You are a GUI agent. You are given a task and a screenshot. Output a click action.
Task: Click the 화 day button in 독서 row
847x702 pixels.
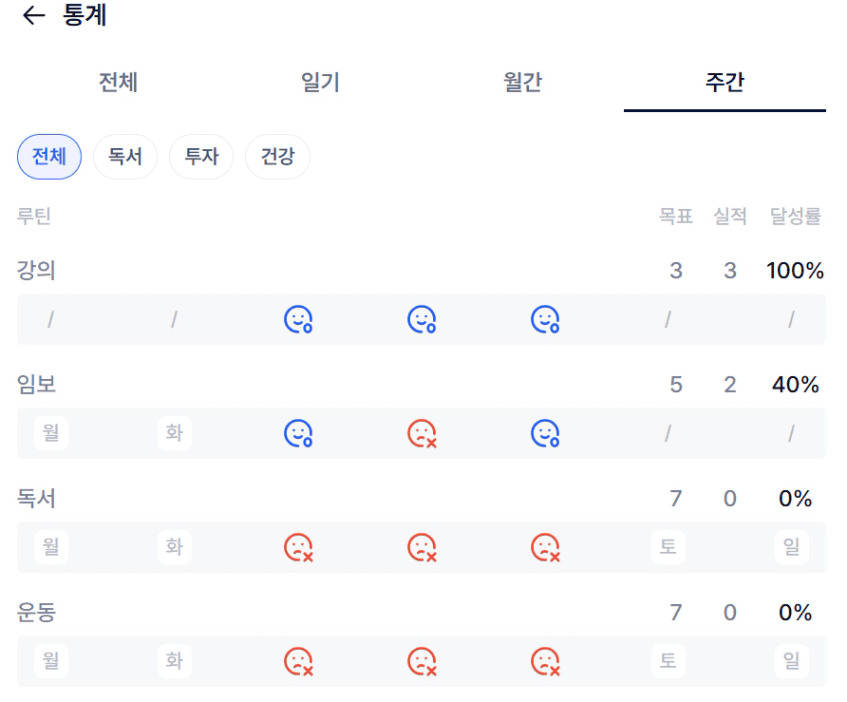(174, 548)
